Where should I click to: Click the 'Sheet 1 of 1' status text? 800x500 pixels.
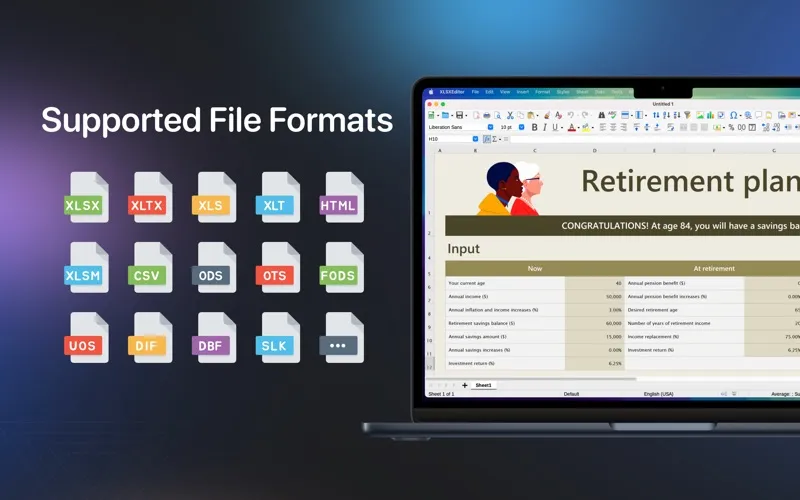[441, 394]
